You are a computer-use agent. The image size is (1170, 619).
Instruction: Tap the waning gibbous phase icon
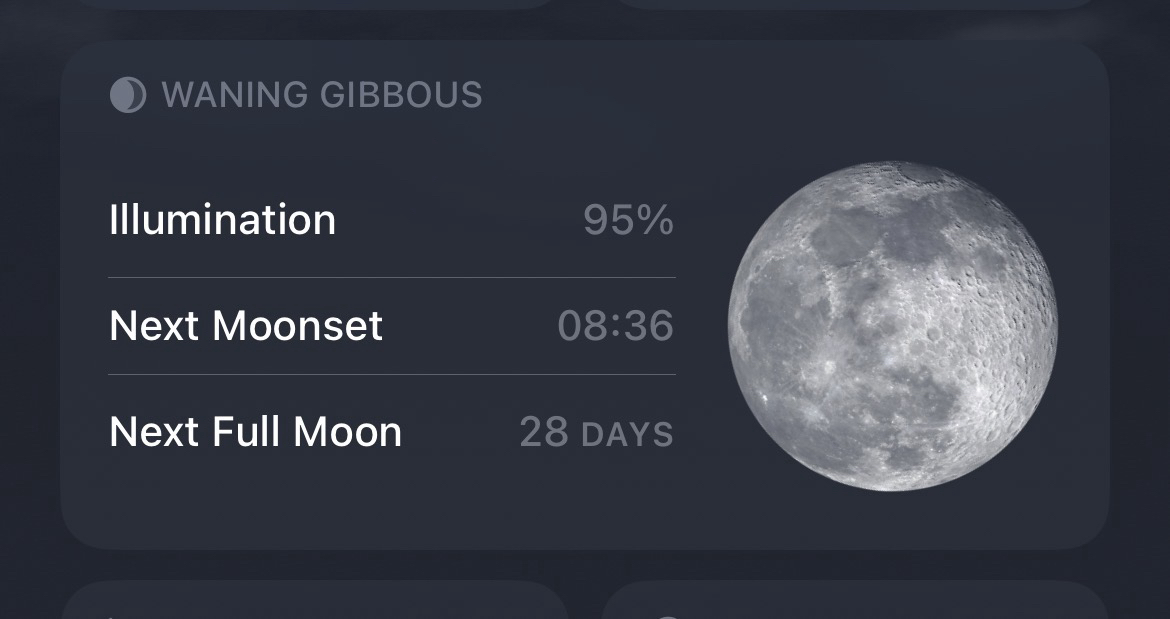click(x=127, y=95)
